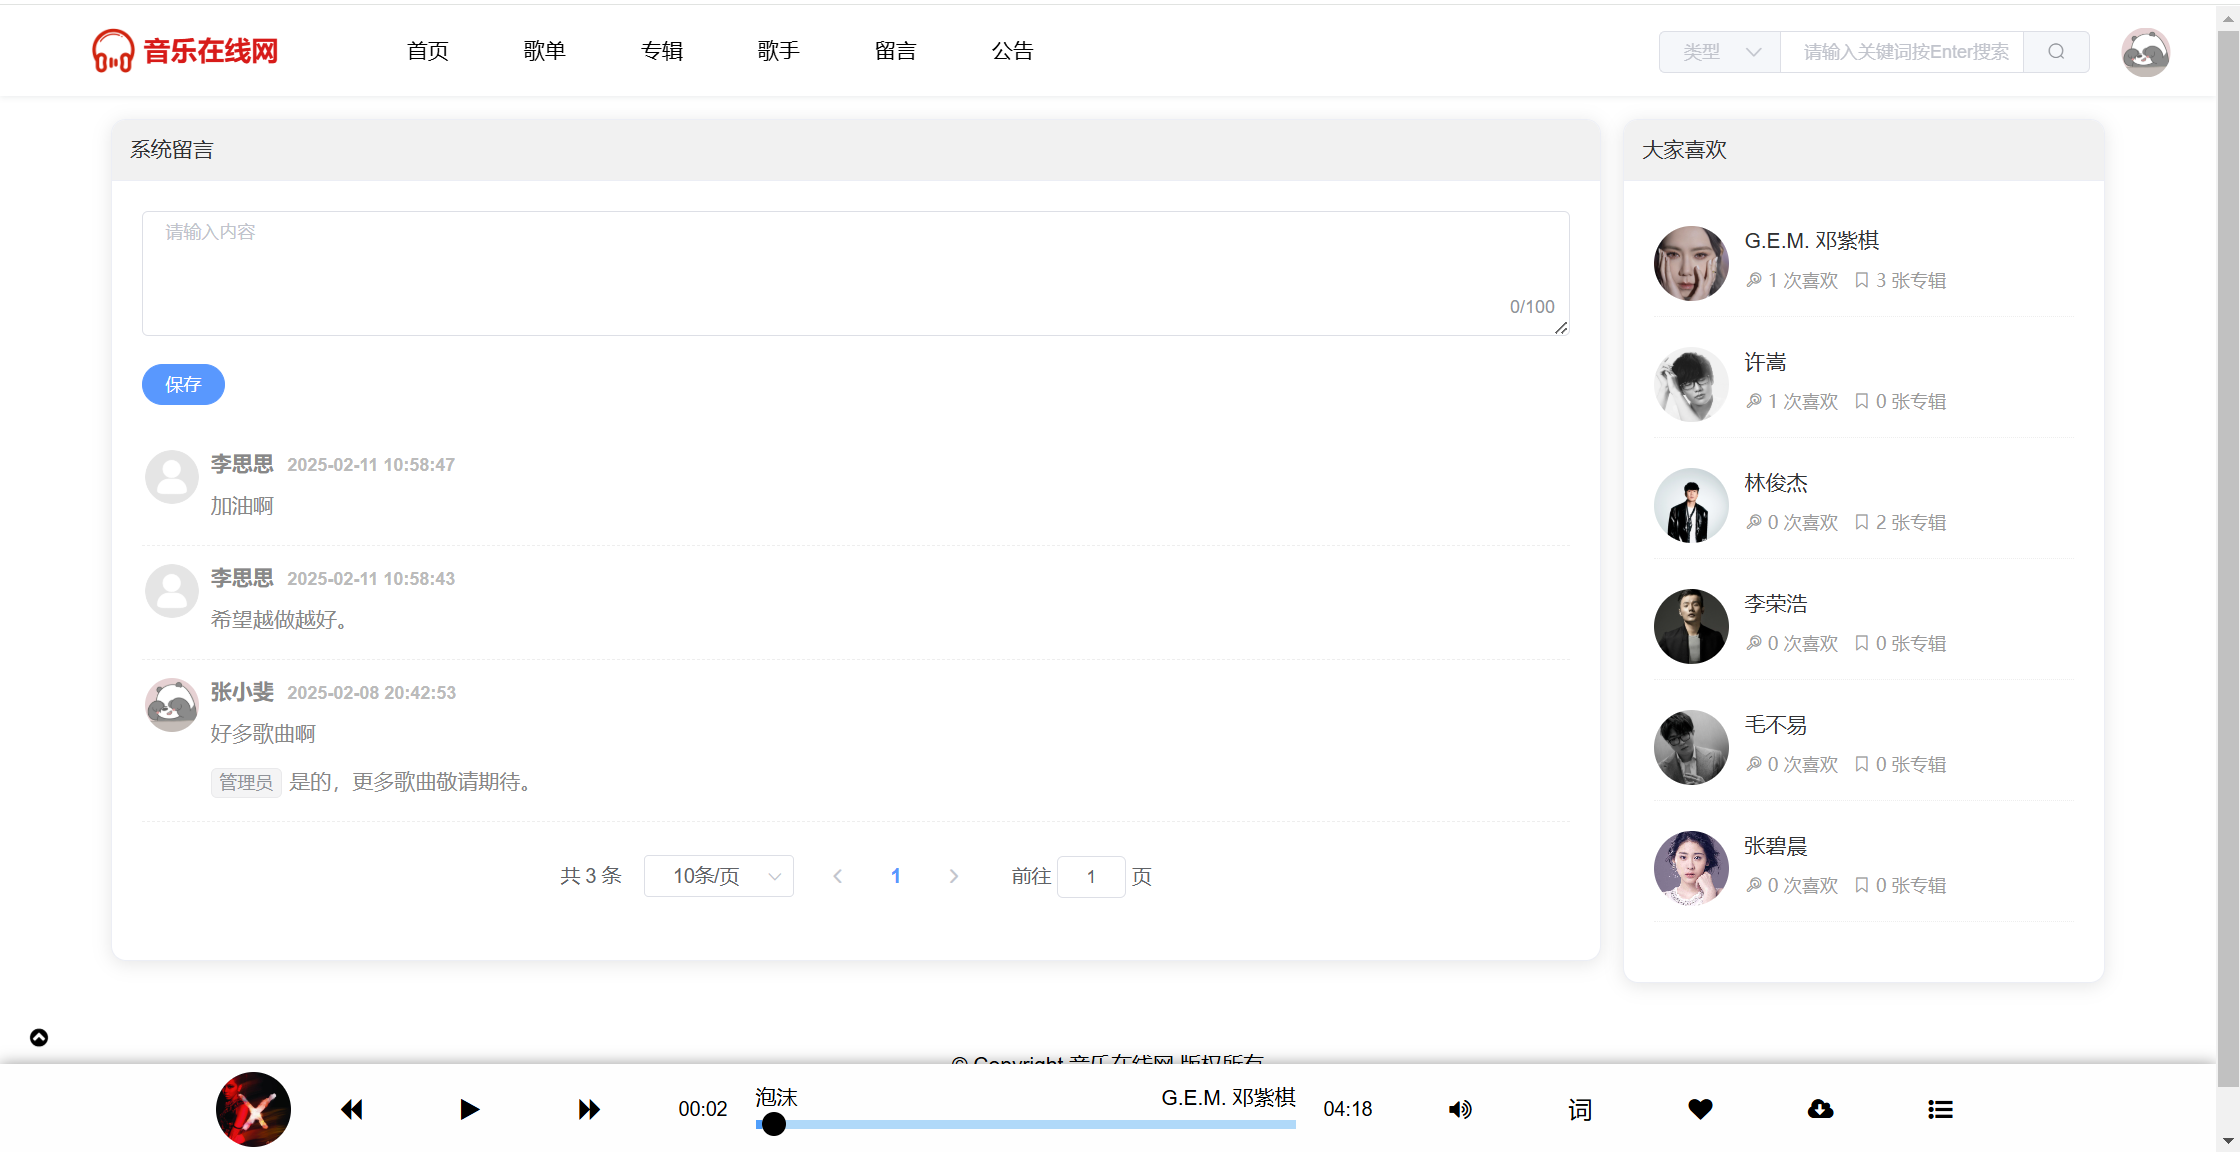Skip to the next track
Image resolution: width=2240 pixels, height=1152 pixels.
[589, 1109]
